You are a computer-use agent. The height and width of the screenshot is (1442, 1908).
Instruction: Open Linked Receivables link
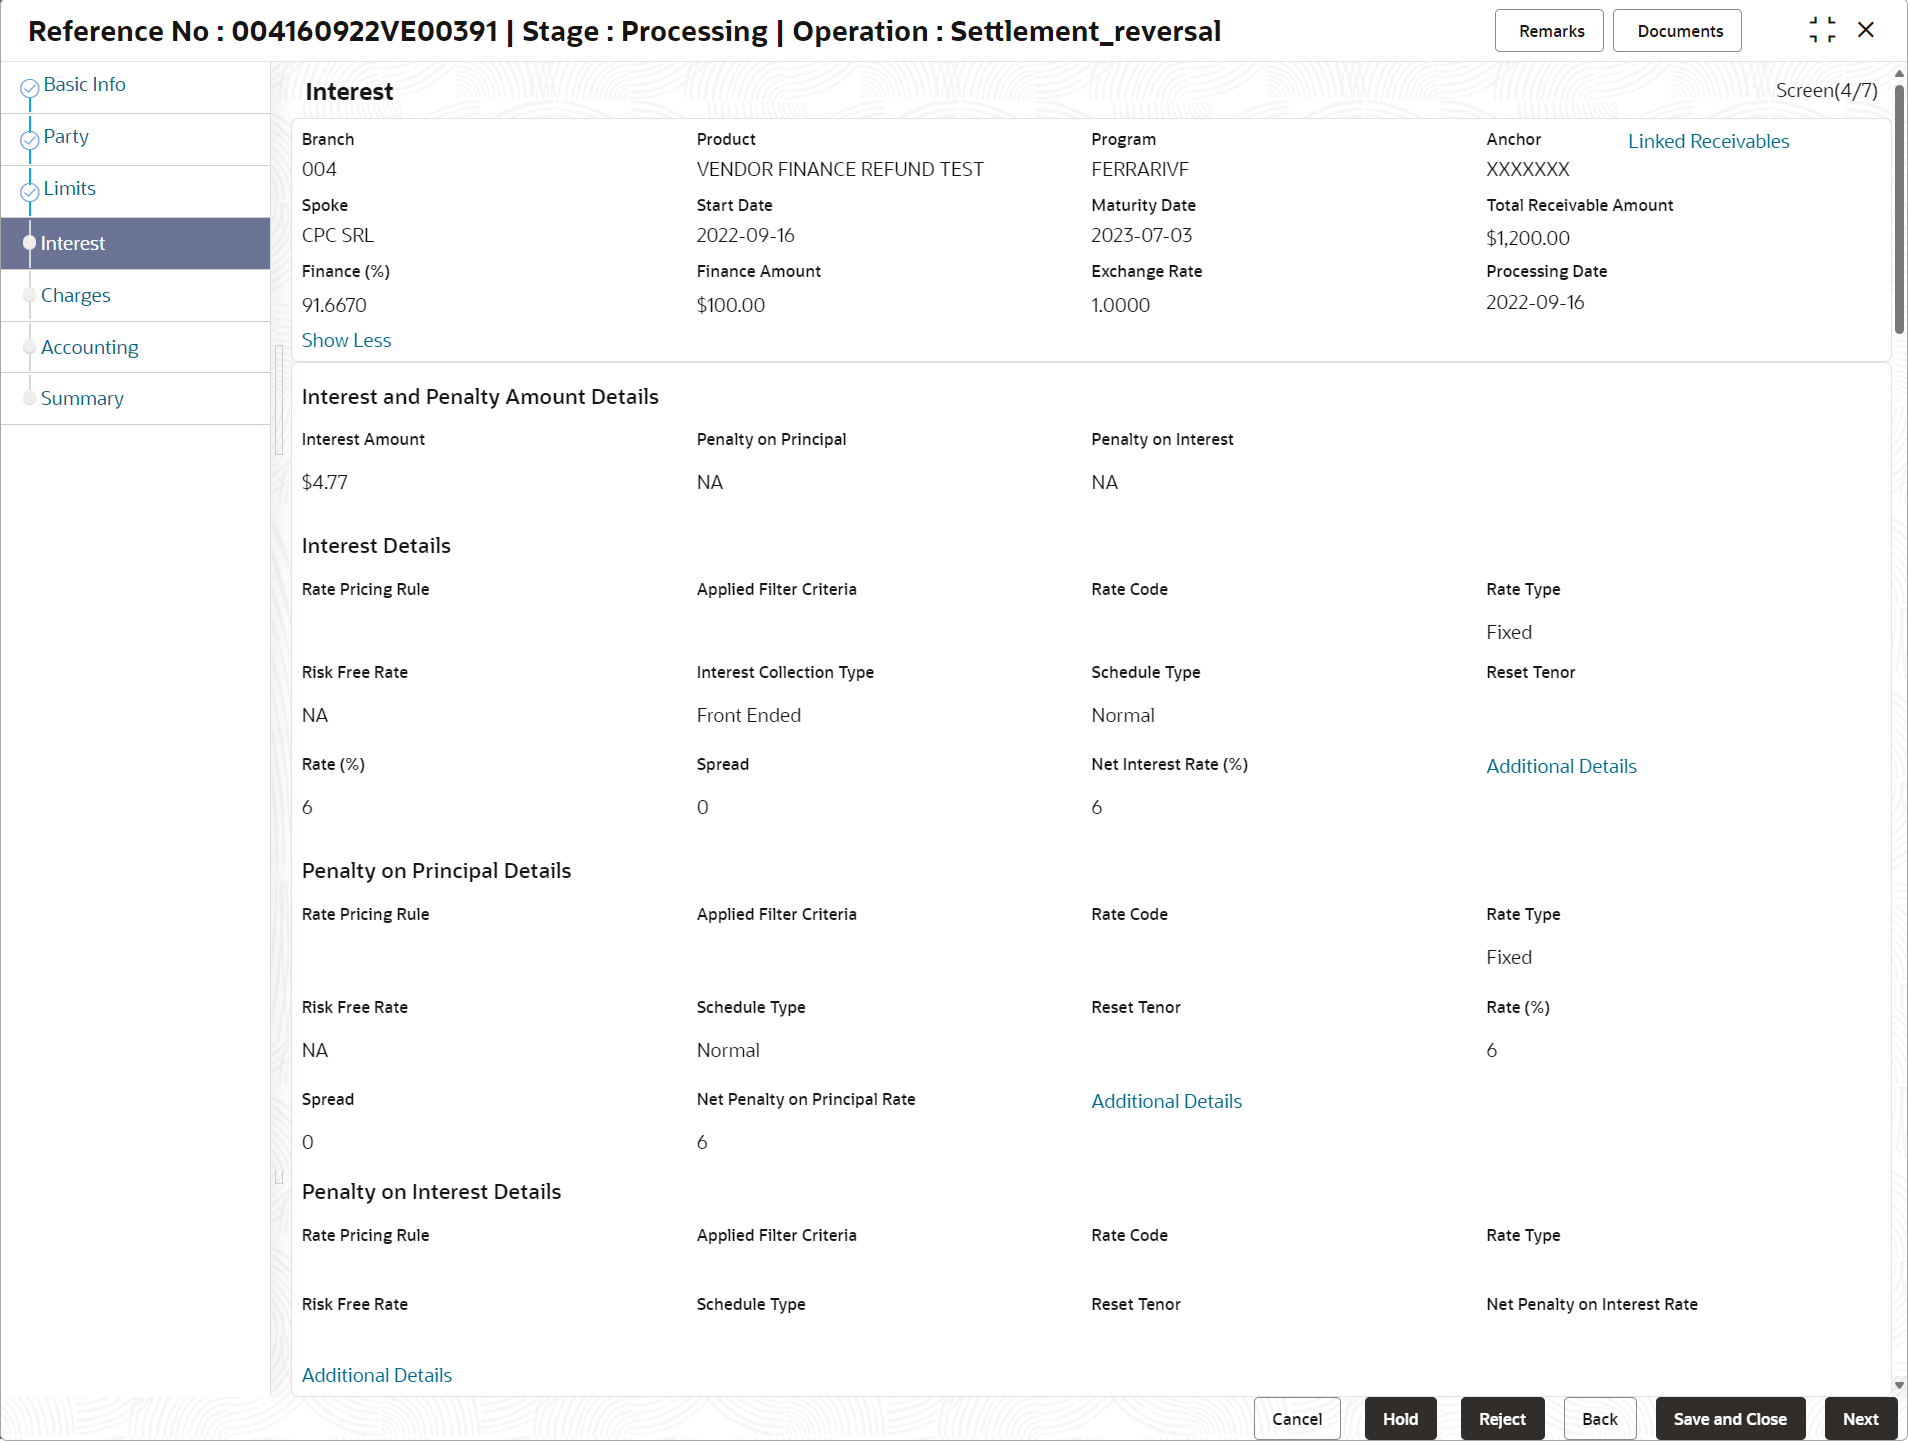pos(1708,141)
